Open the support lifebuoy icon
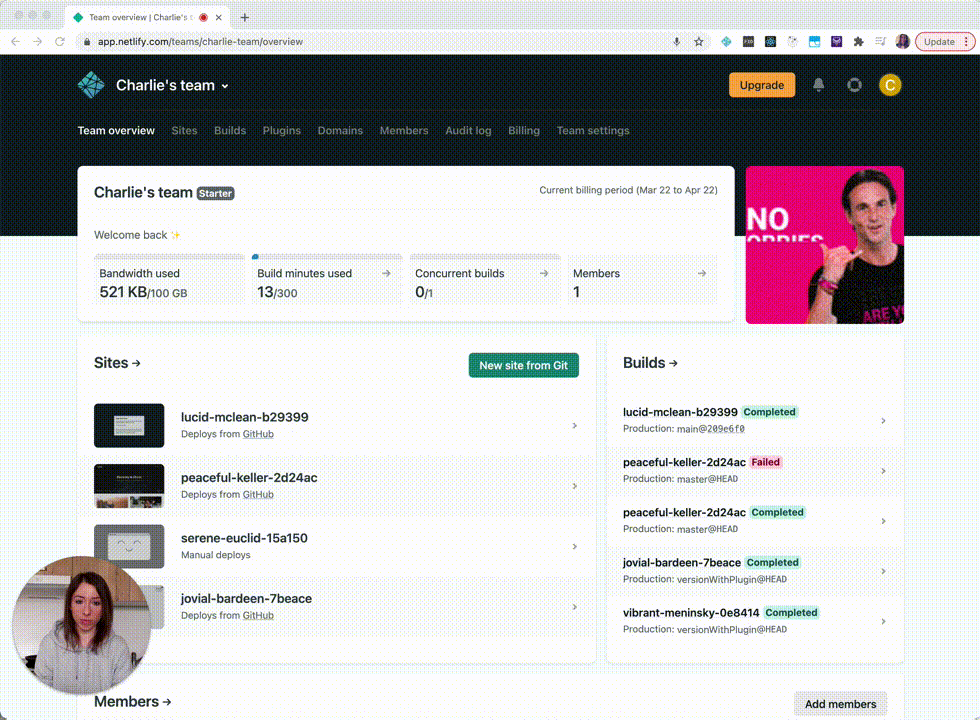980x720 pixels. pyautogui.click(x=854, y=85)
